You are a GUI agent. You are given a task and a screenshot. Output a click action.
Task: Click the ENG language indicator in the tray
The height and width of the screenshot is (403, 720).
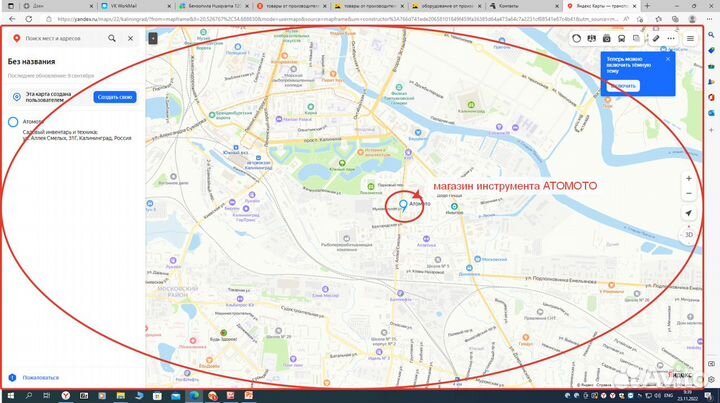669,396
